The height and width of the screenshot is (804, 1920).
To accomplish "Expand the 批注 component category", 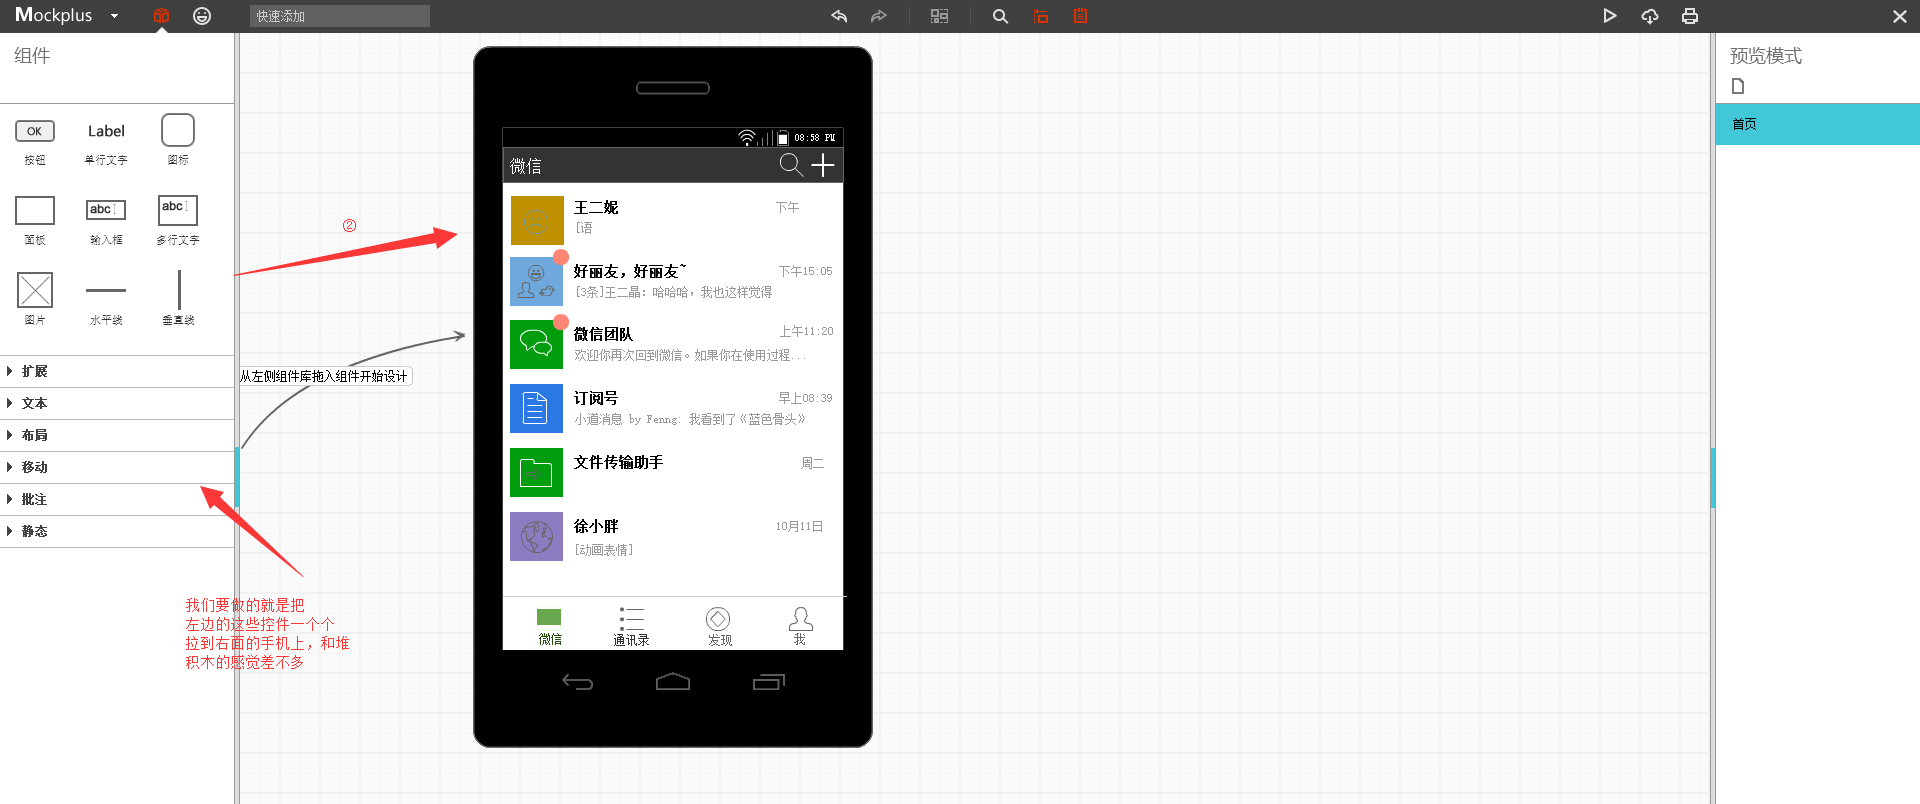I will pos(35,499).
